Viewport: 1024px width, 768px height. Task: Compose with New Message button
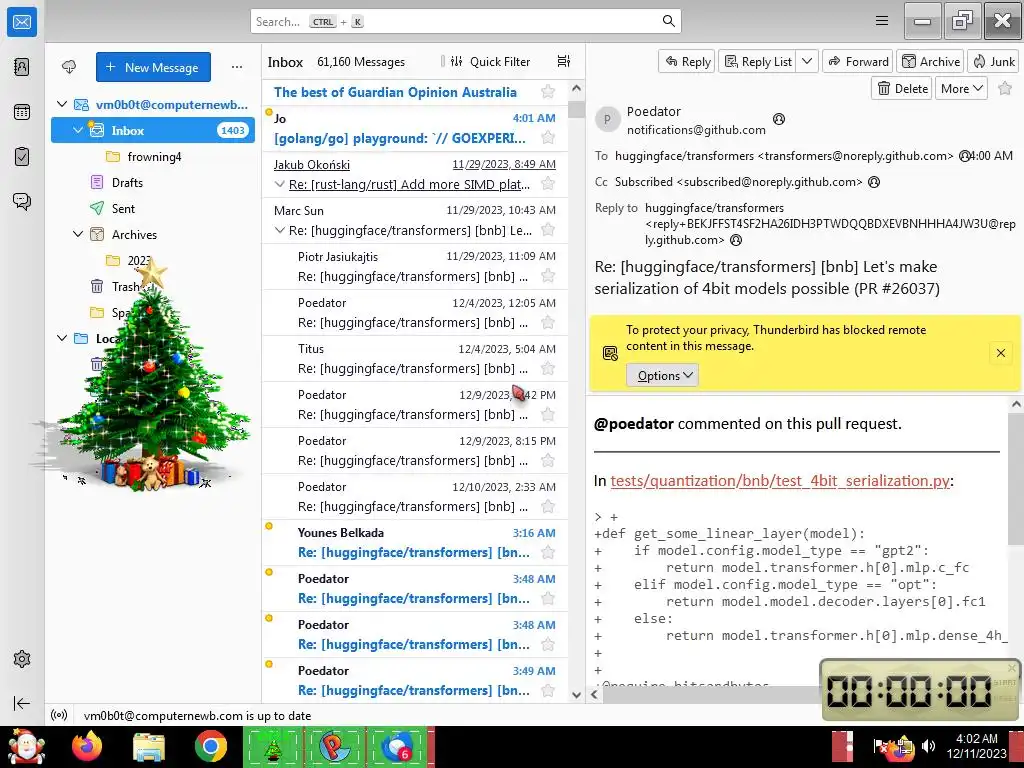153,67
